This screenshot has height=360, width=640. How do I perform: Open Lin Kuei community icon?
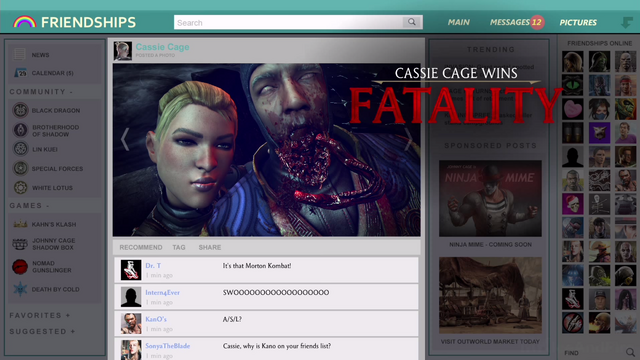point(20,149)
